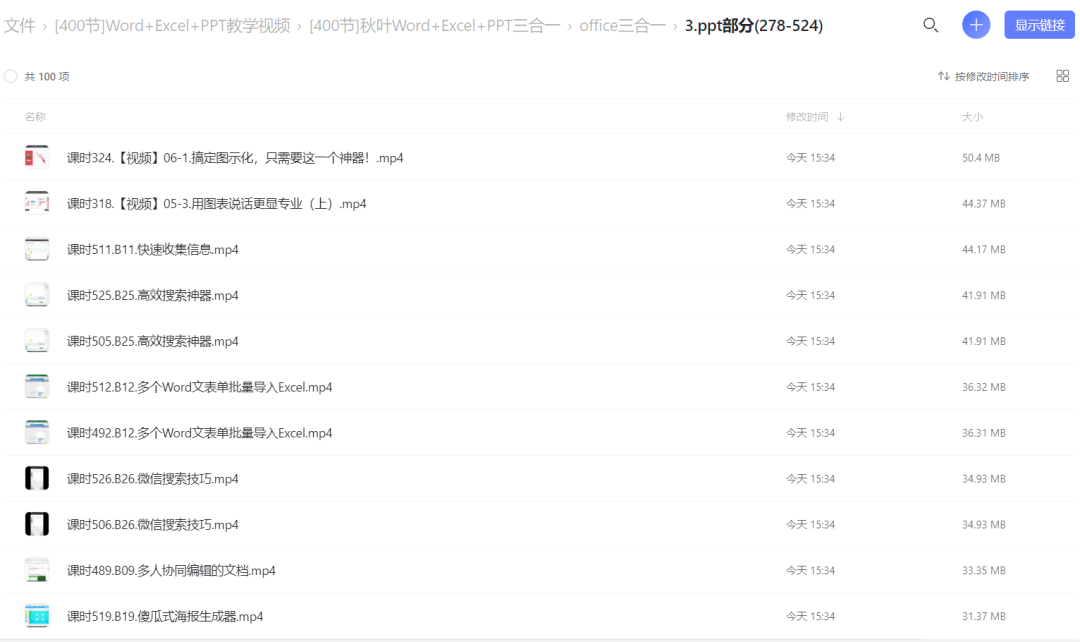Click file icon for 课时519 傻瓜式海报生成器
Viewport: 1080px width, 642px height.
(37, 616)
